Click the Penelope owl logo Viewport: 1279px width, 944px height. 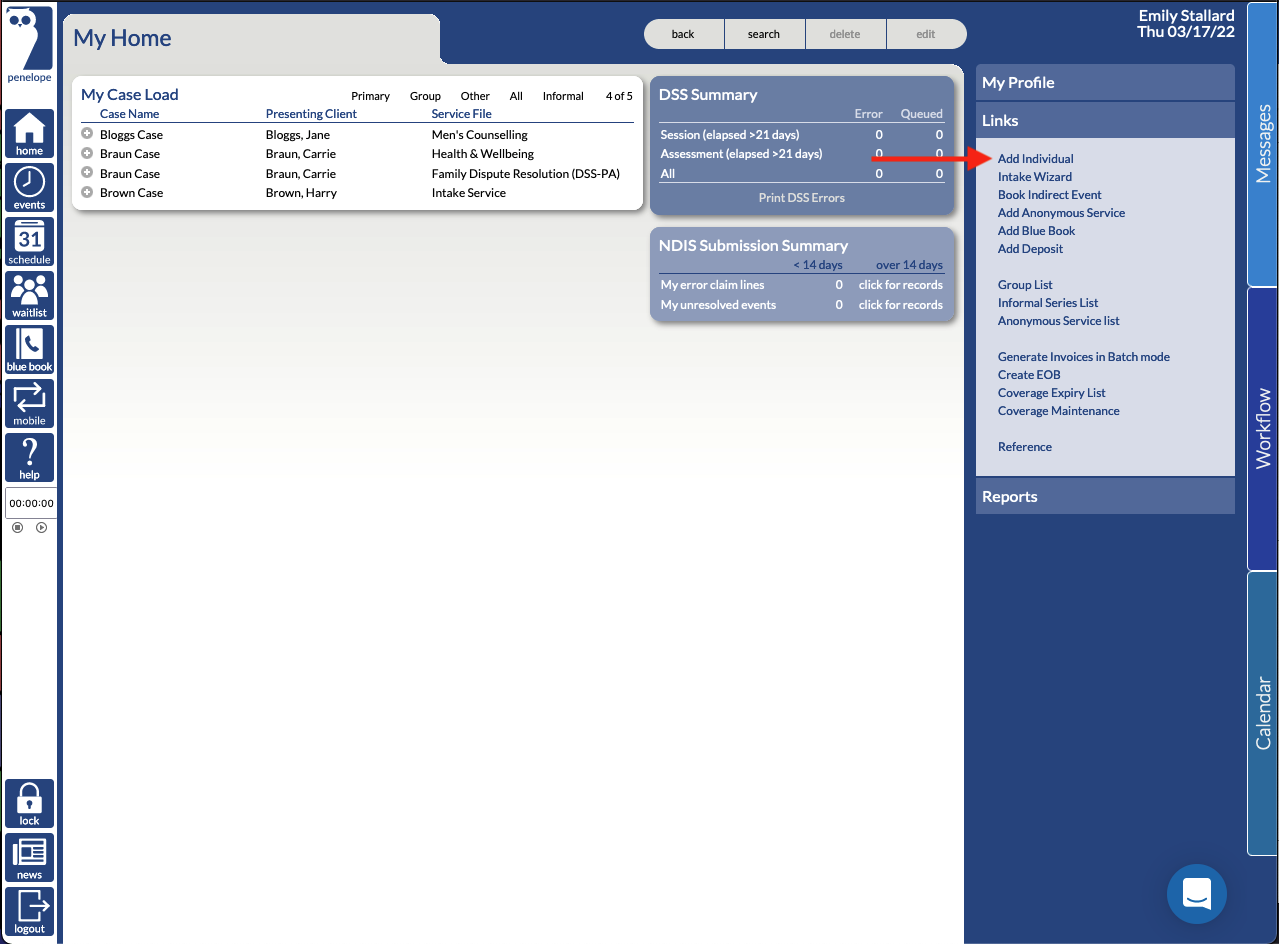point(29,45)
